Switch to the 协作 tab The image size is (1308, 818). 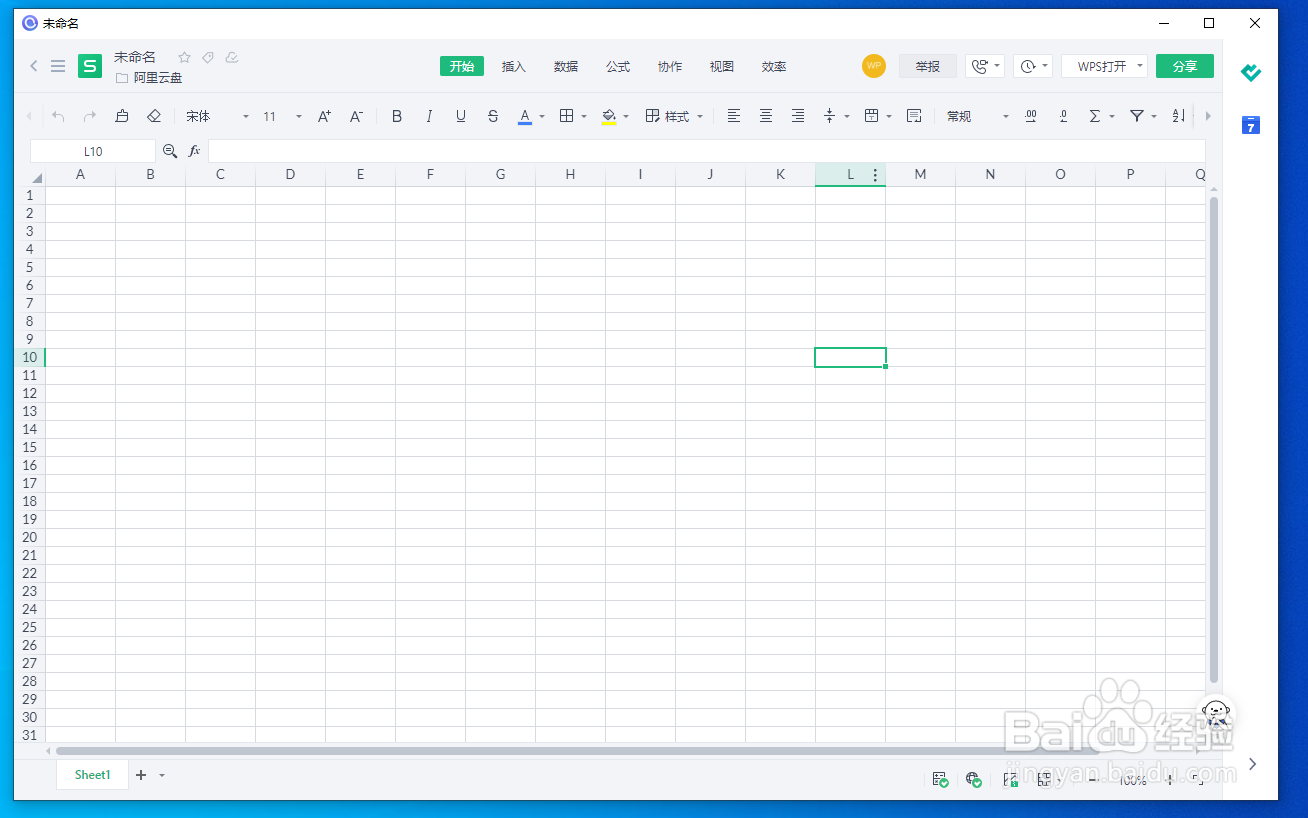point(670,66)
